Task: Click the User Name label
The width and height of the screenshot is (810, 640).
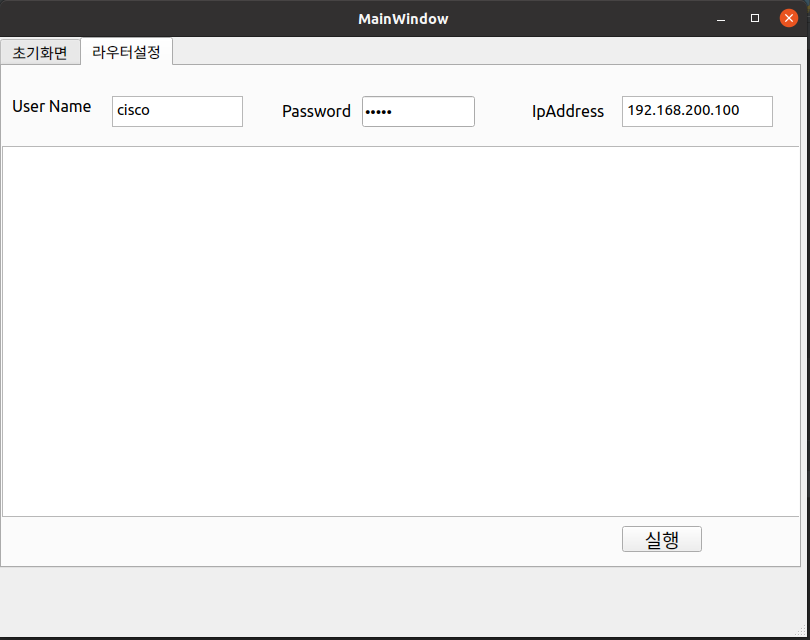Action: pos(52,106)
